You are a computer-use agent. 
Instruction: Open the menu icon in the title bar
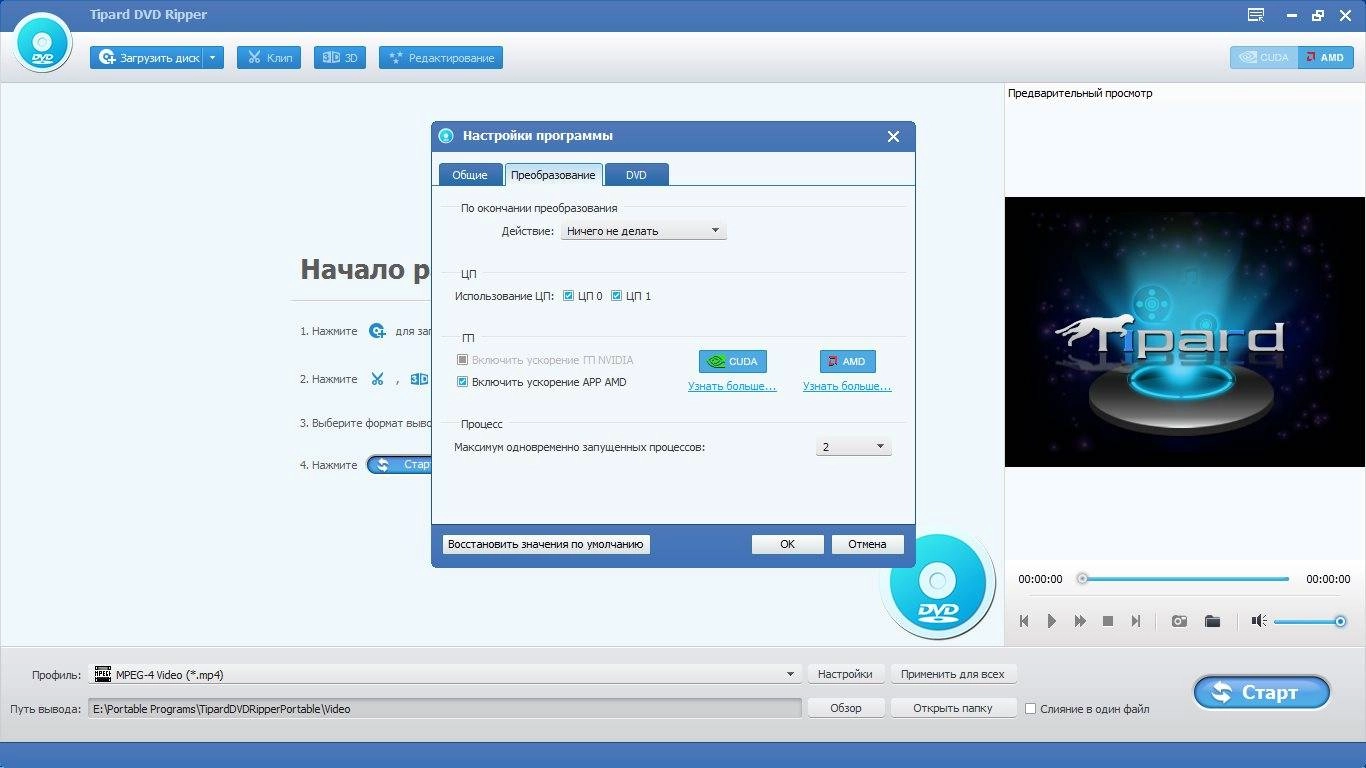pyautogui.click(x=1256, y=15)
